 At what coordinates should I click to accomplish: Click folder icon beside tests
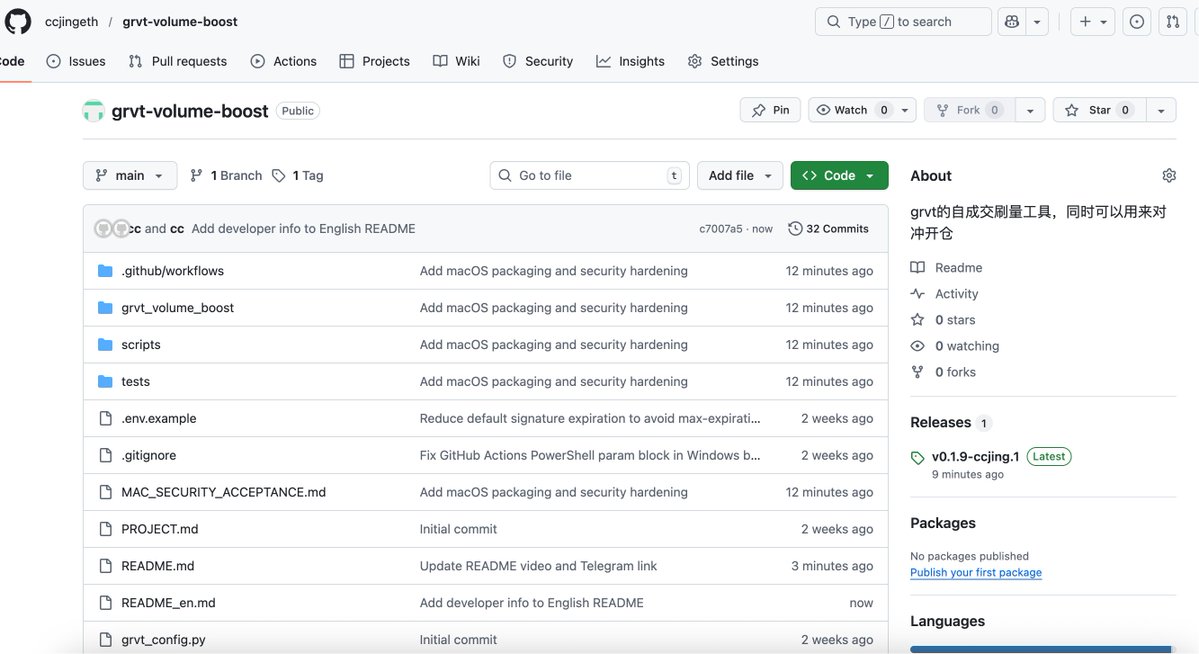pyautogui.click(x=106, y=381)
